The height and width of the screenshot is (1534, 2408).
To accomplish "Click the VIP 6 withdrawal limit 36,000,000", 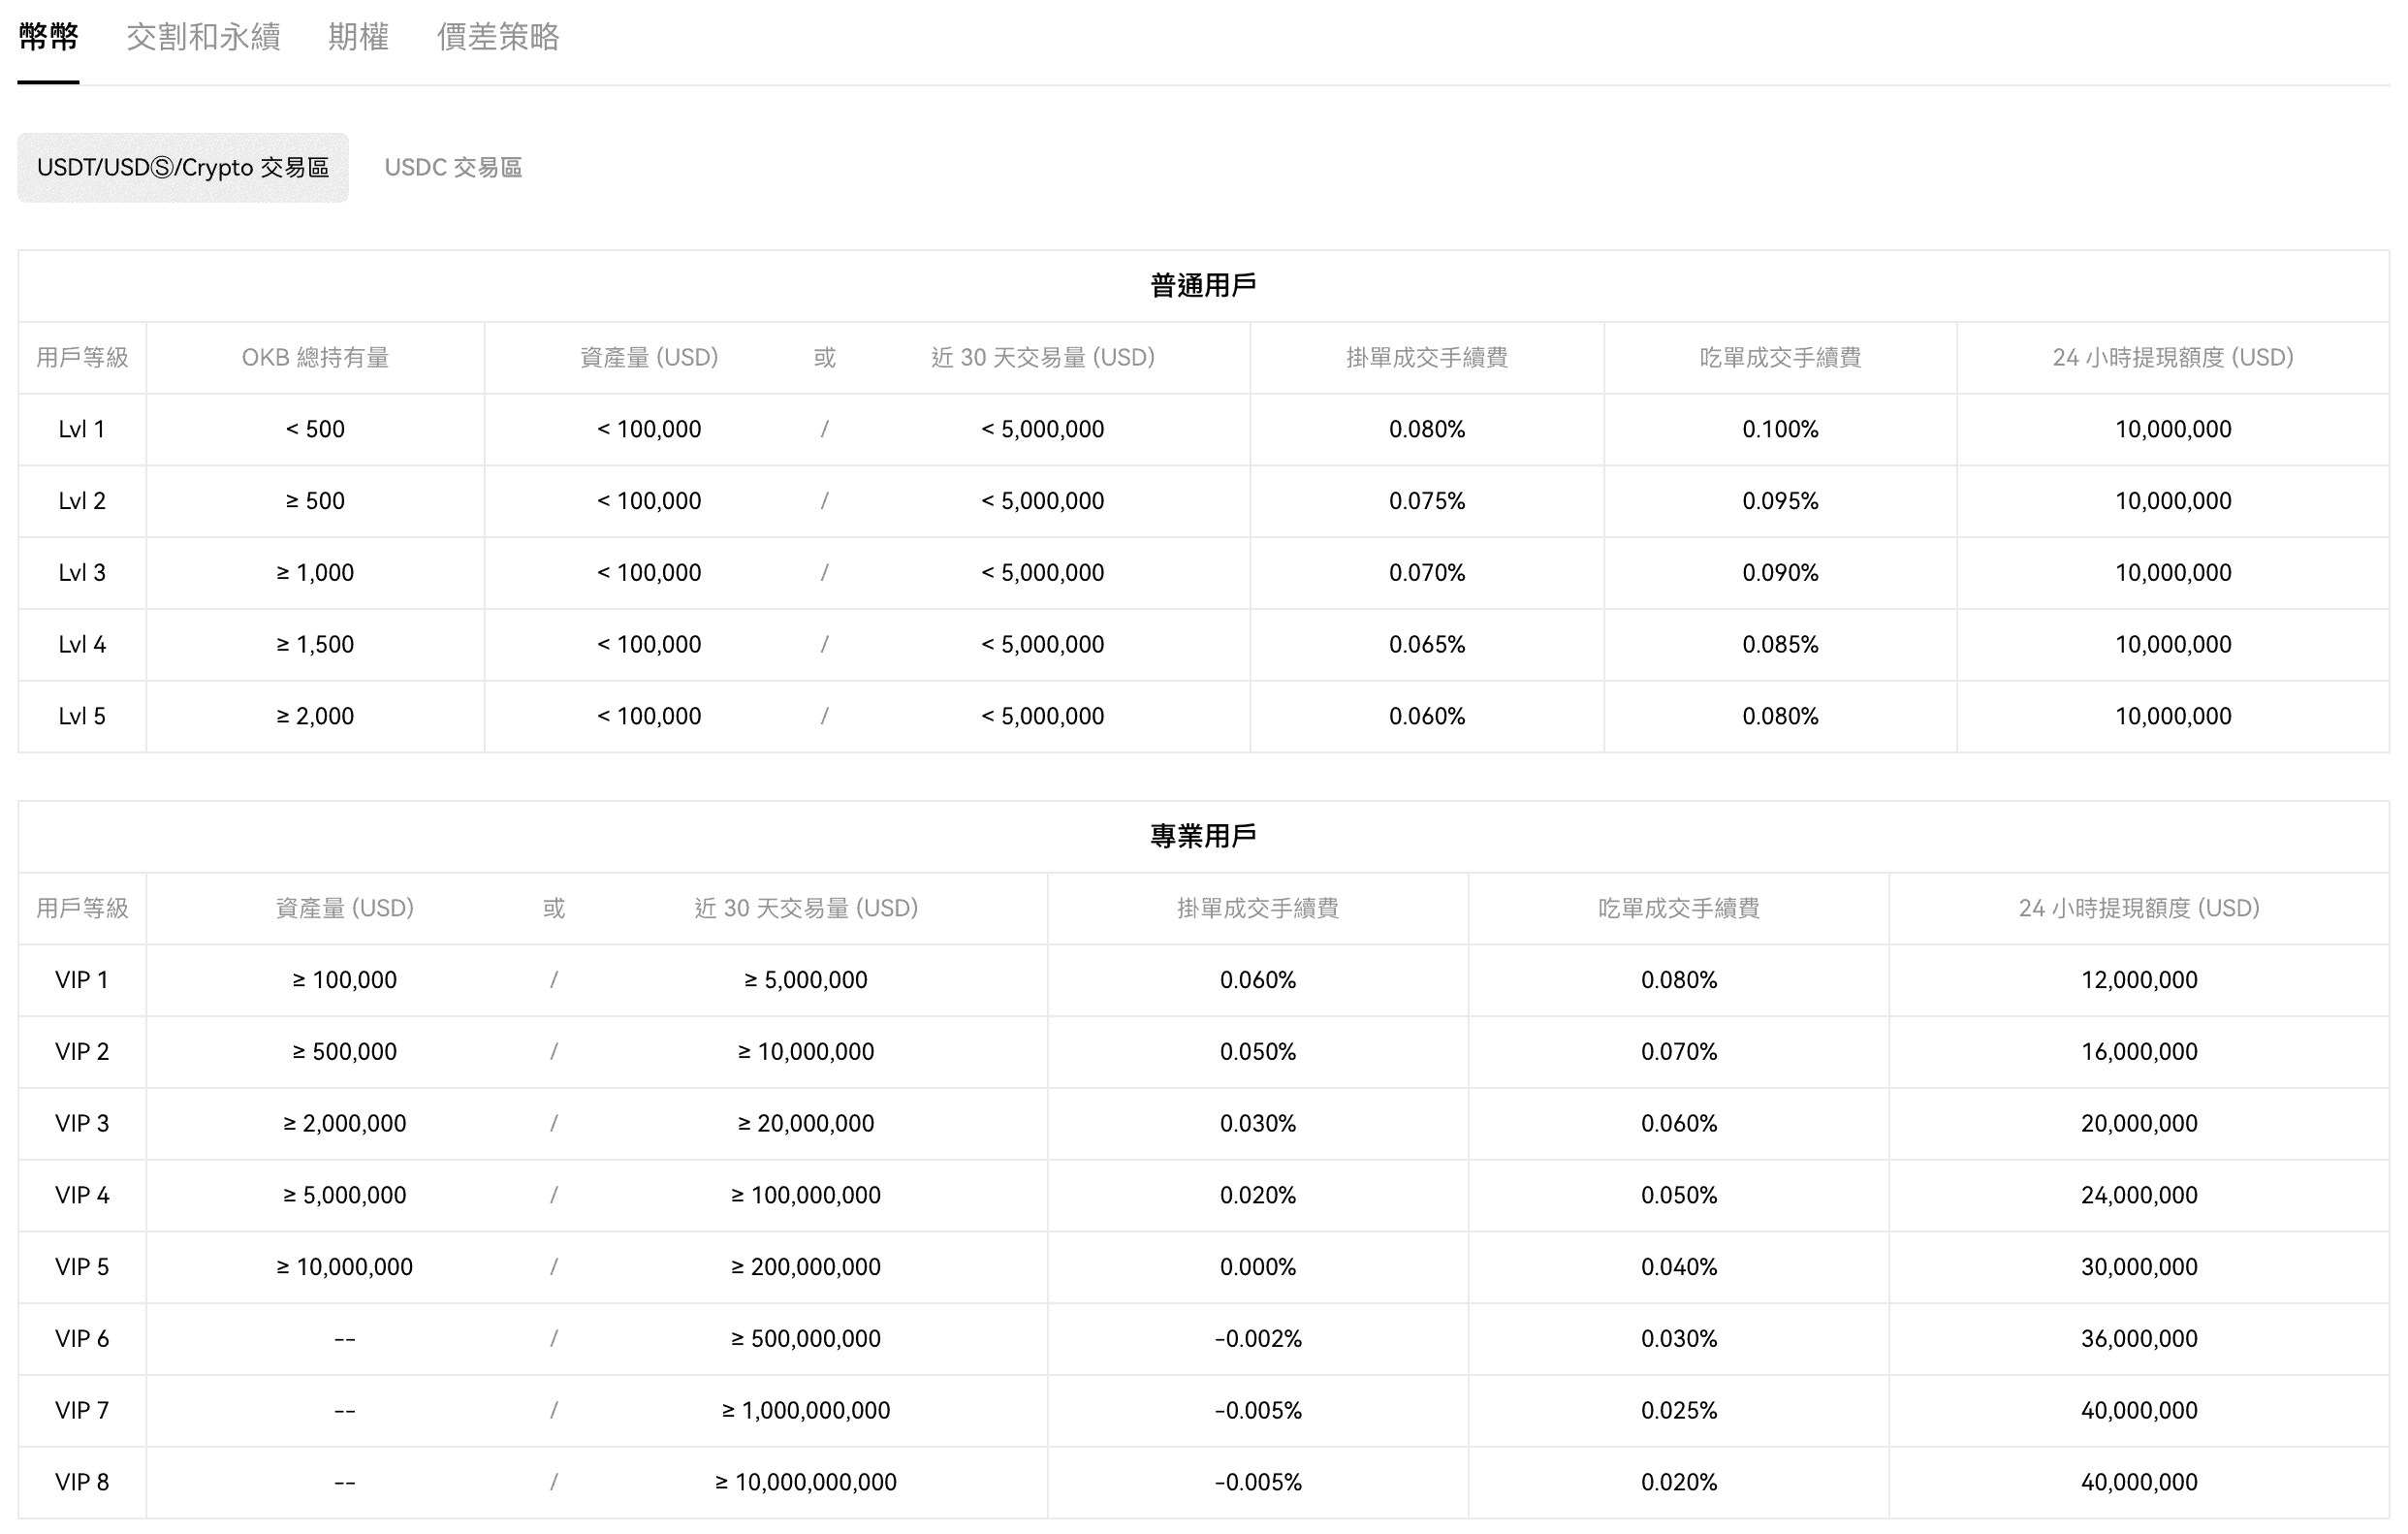I will click(x=2139, y=1339).
